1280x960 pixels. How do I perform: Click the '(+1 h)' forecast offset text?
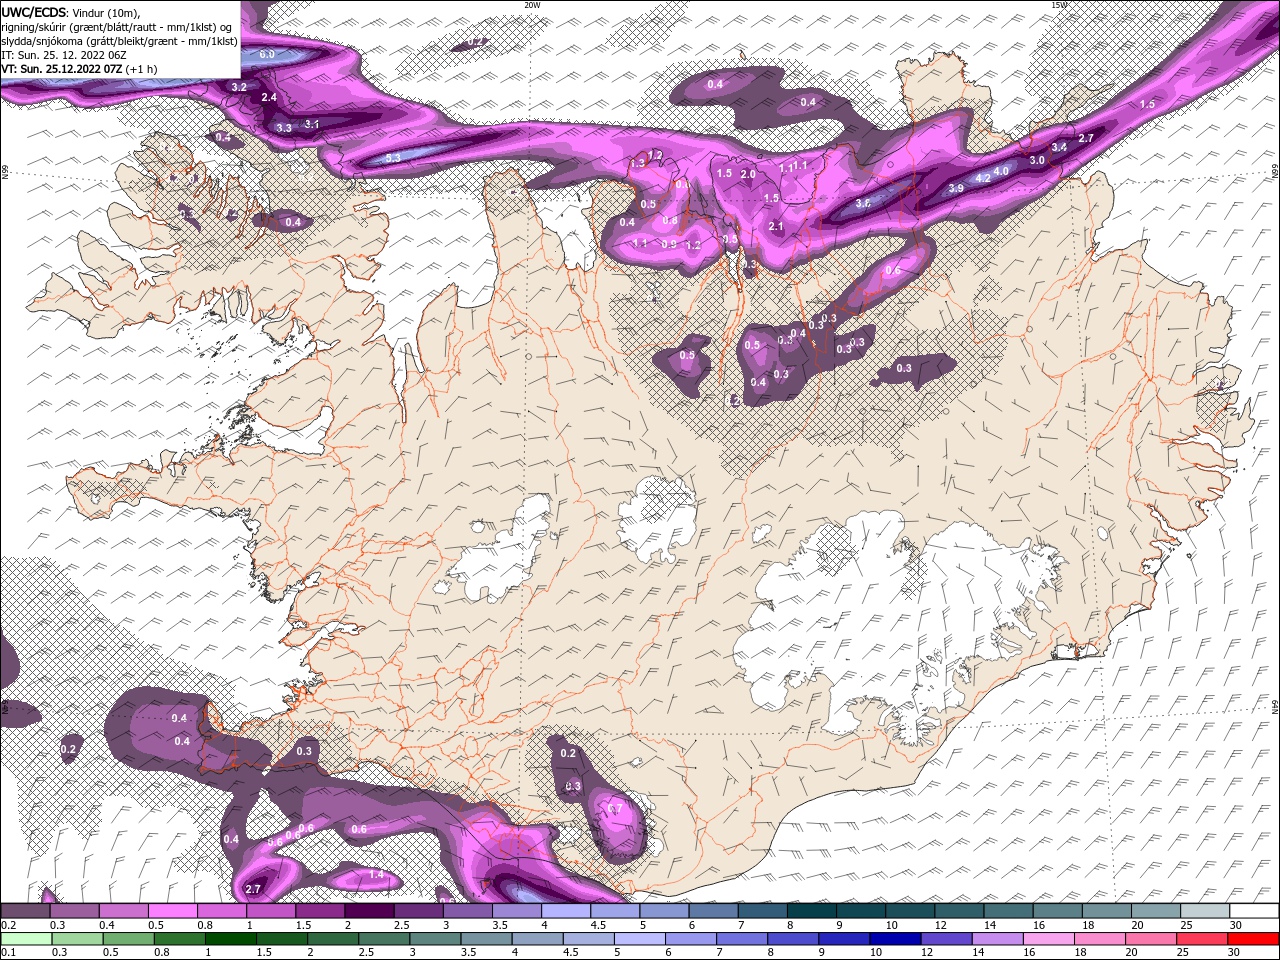pyautogui.click(x=142, y=69)
